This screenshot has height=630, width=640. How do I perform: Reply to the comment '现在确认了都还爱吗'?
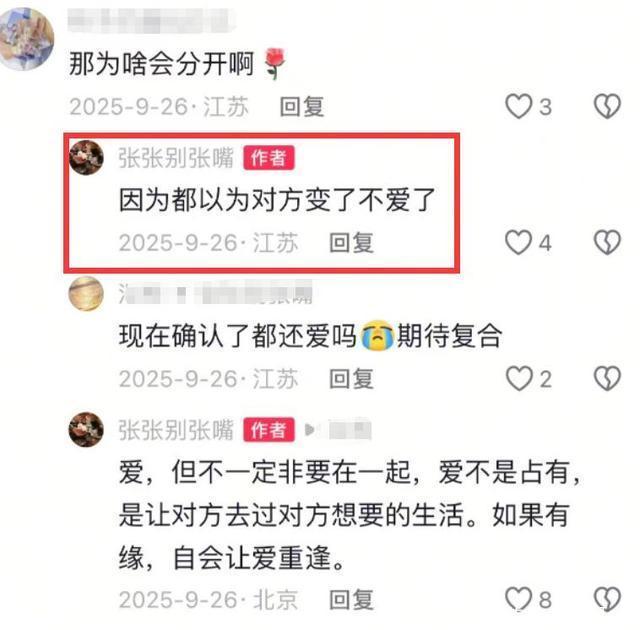[351, 379]
